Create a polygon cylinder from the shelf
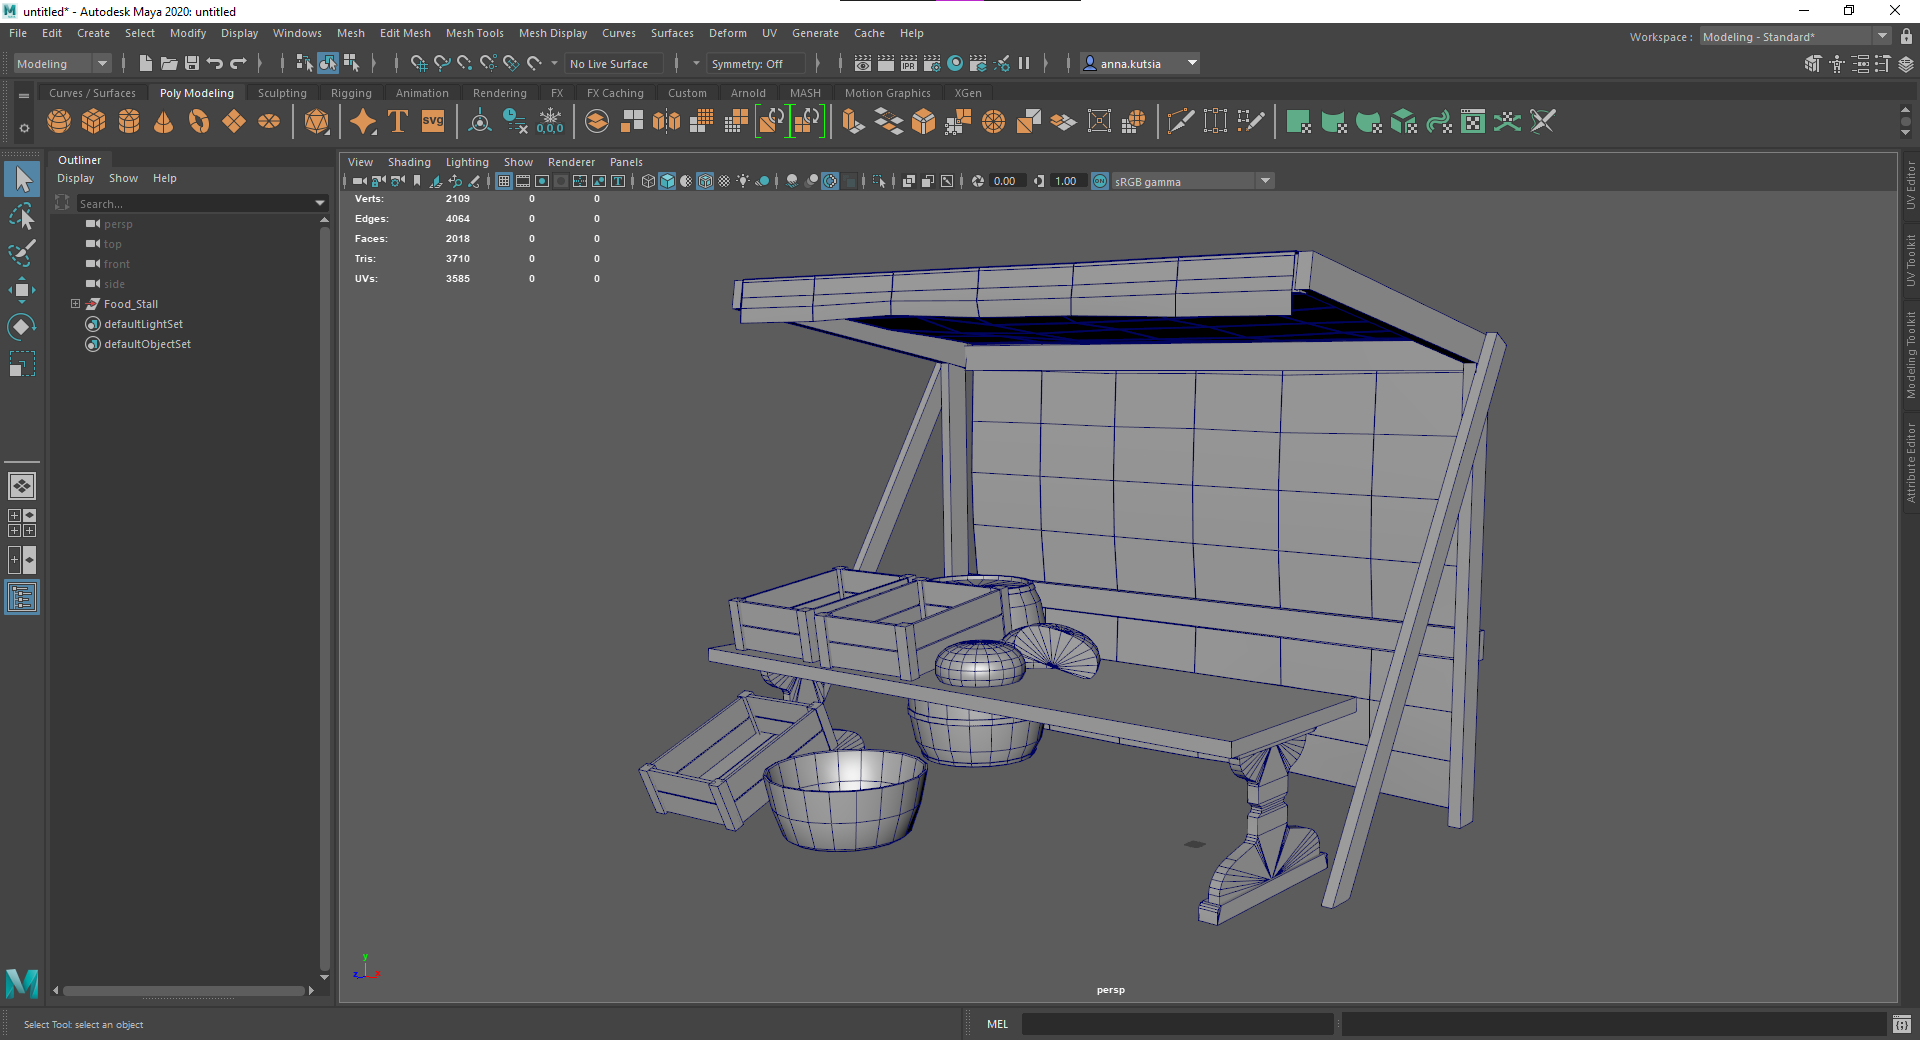Viewport: 1920px width, 1040px height. click(x=129, y=122)
